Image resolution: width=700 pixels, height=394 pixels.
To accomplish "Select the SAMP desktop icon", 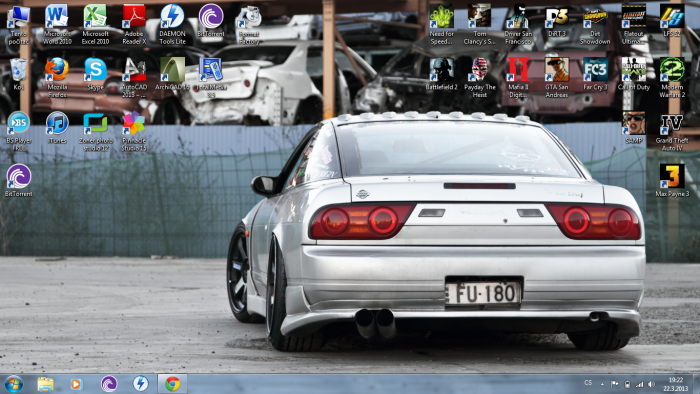I will coord(633,127).
